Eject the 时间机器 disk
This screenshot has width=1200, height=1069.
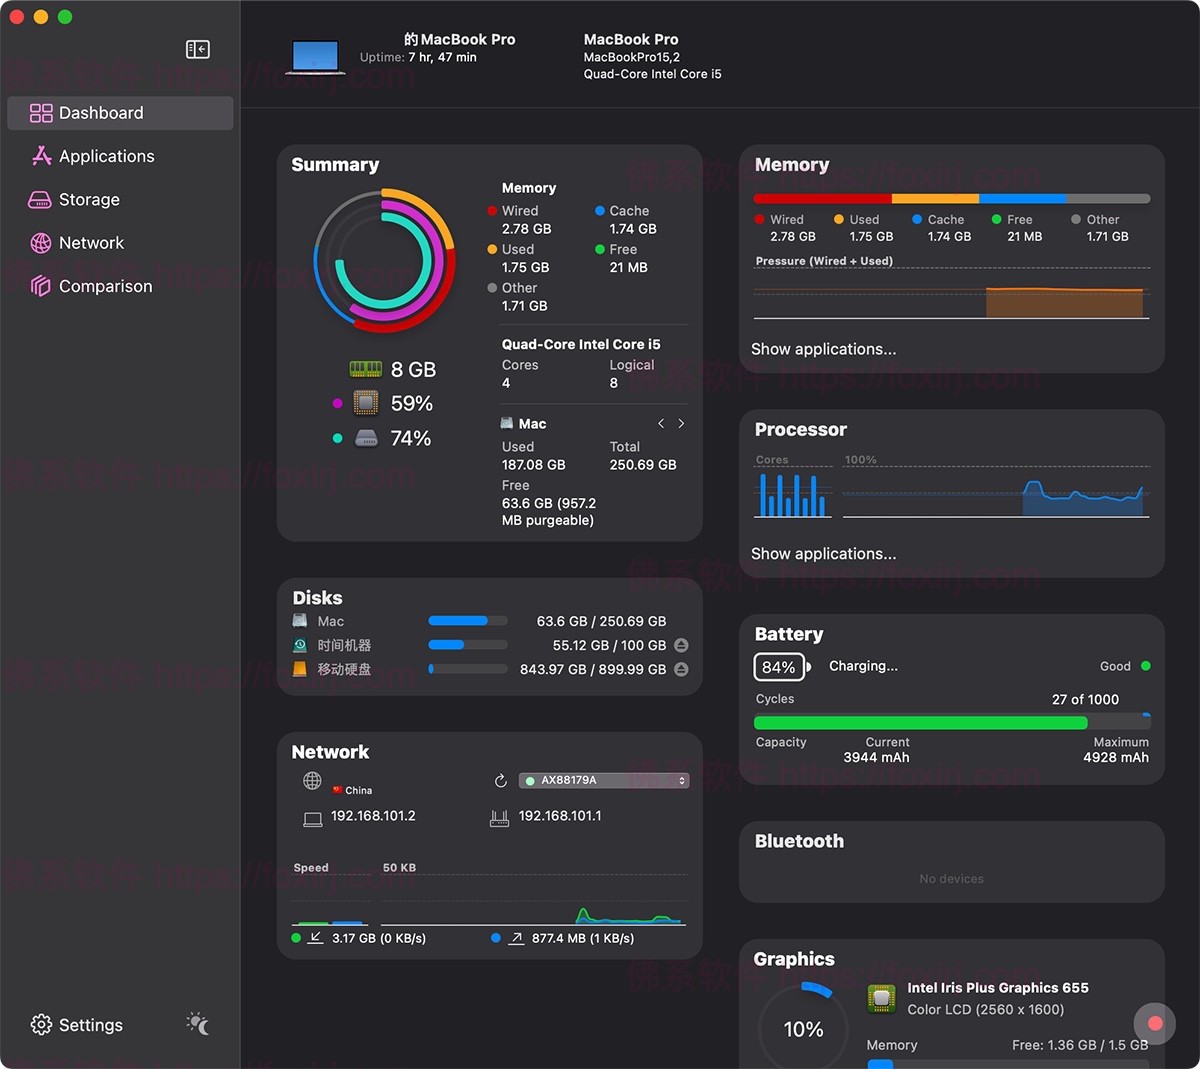click(x=681, y=645)
